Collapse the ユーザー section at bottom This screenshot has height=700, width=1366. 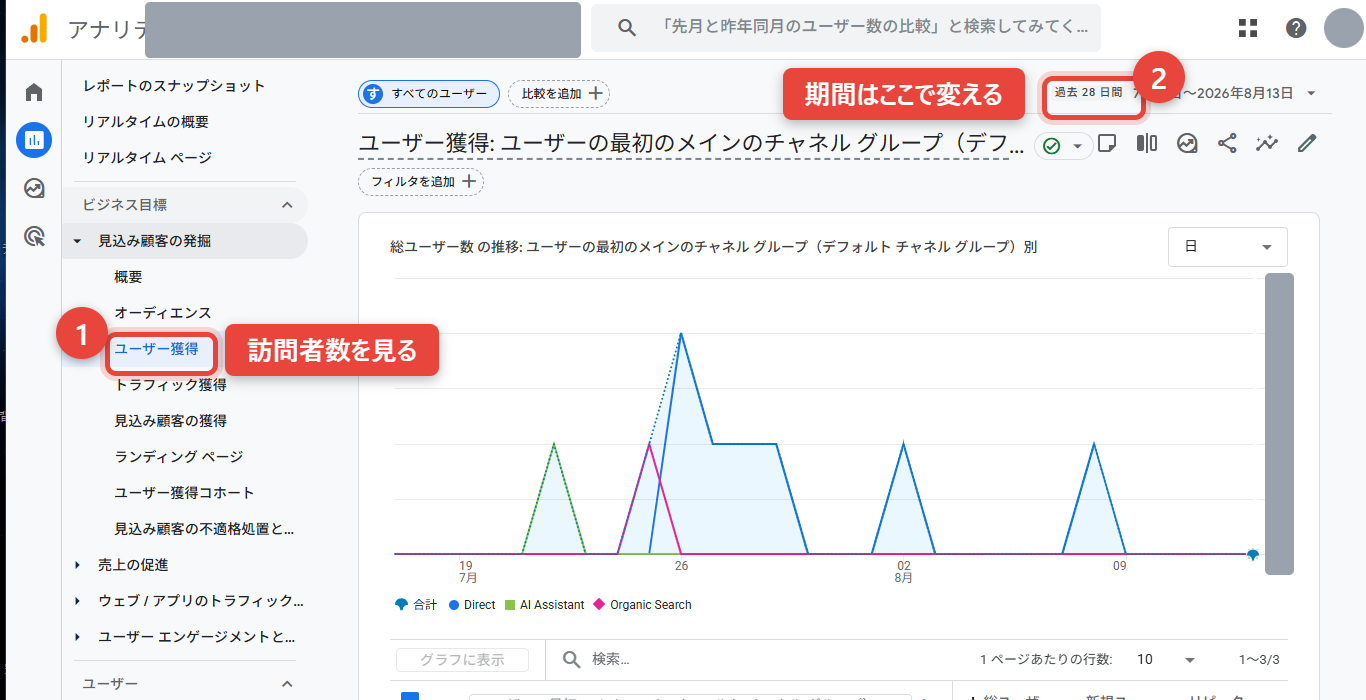287,684
